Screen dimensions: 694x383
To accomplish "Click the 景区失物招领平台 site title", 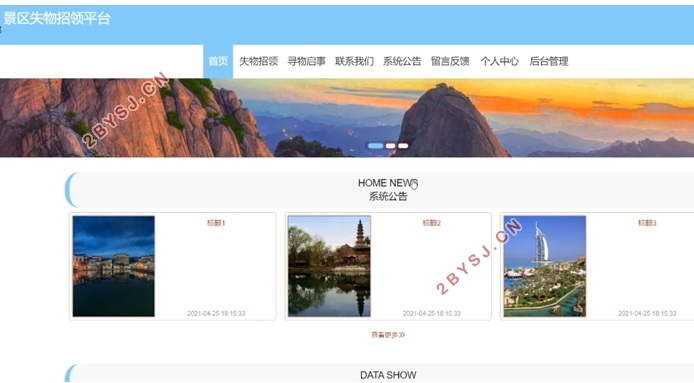I will (x=57, y=19).
